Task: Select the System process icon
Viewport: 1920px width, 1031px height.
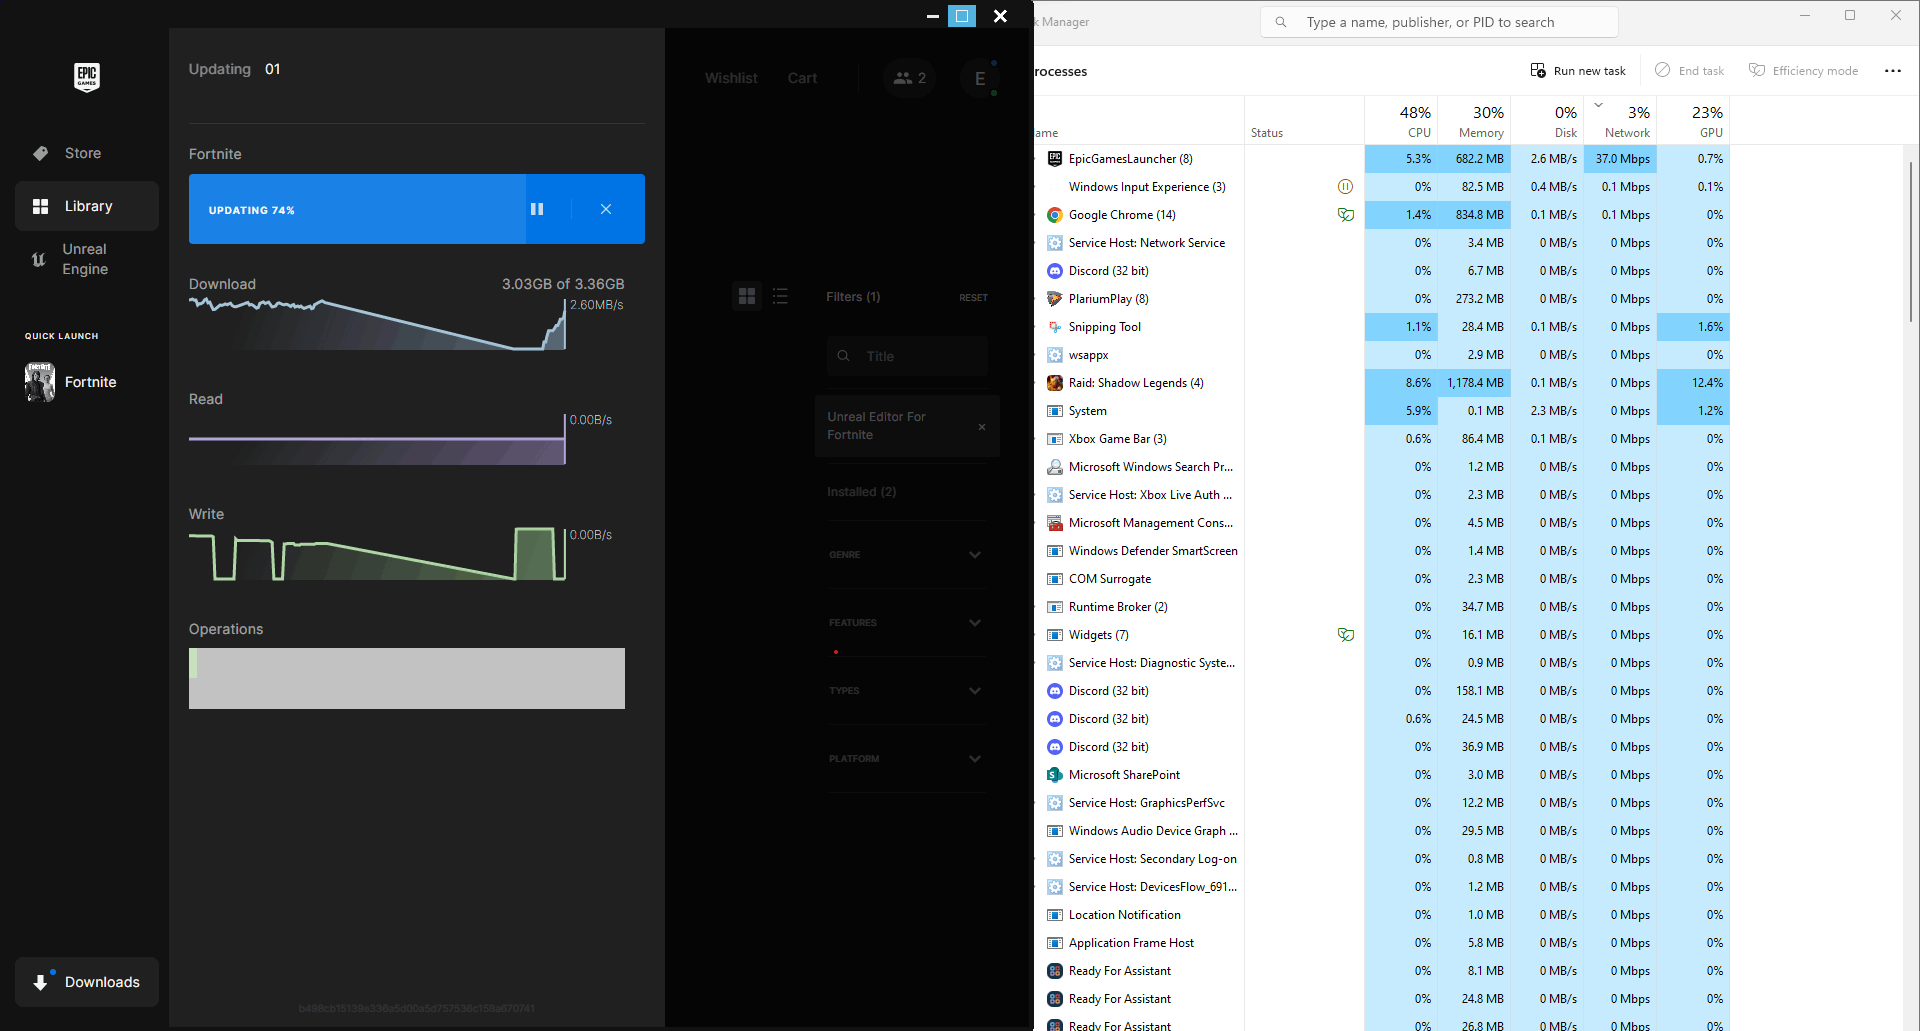Action: [1054, 411]
